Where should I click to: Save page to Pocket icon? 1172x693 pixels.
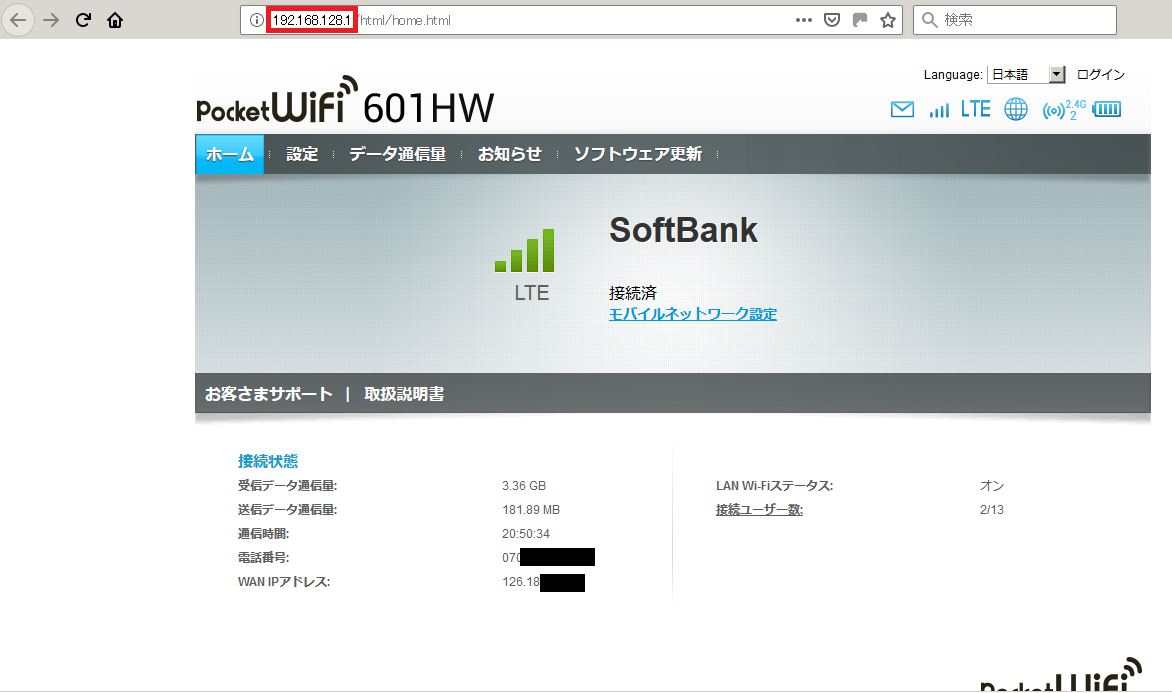tap(832, 20)
